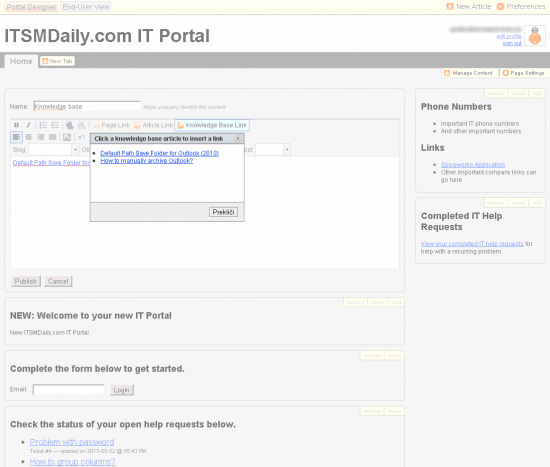Viewport: 550px width, 467px height.
Task: Edit the Completed IT Help Requests widget
Action: pyautogui.click(x=537, y=203)
